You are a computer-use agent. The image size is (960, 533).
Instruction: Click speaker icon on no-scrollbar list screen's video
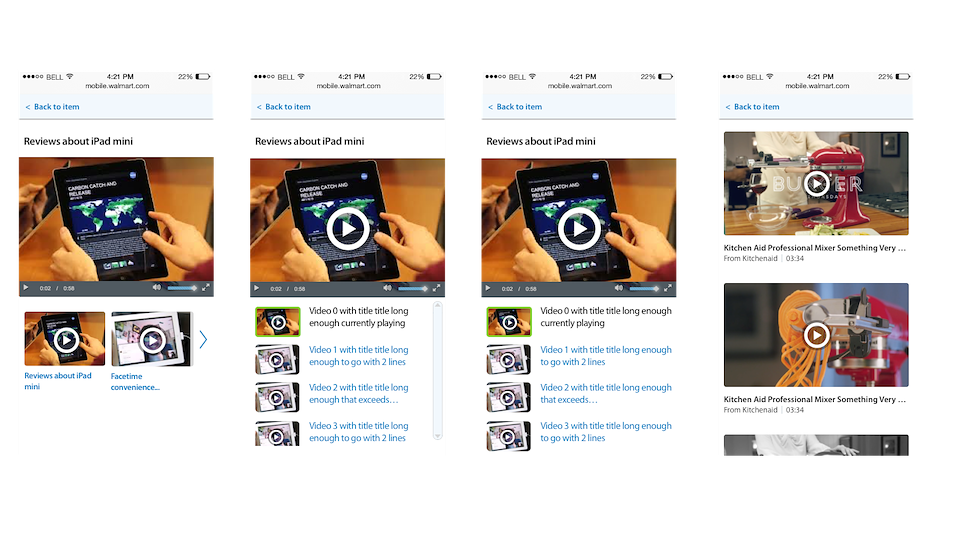[618, 288]
